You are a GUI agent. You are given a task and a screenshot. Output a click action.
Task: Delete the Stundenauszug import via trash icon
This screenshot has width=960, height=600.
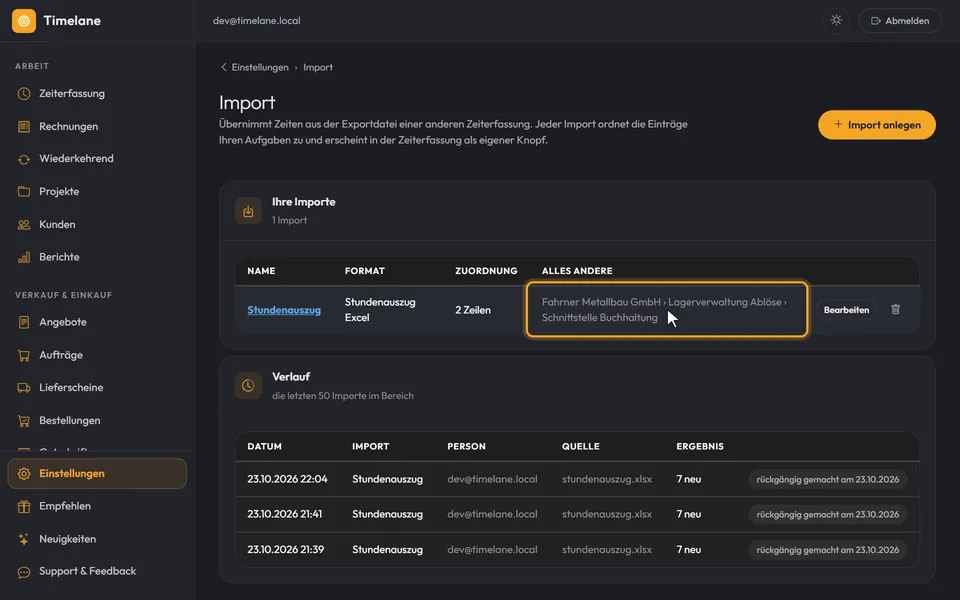tap(896, 309)
